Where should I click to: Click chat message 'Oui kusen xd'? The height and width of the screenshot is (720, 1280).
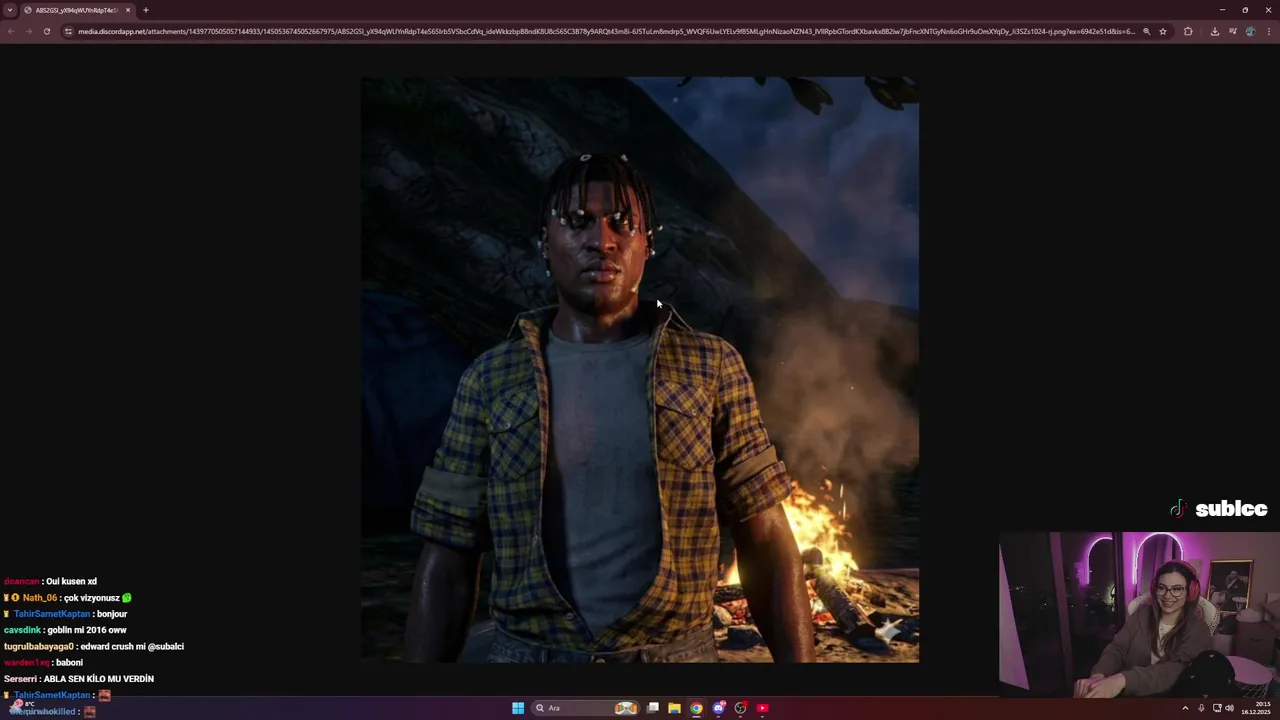pyautogui.click(x=71, y=582)
